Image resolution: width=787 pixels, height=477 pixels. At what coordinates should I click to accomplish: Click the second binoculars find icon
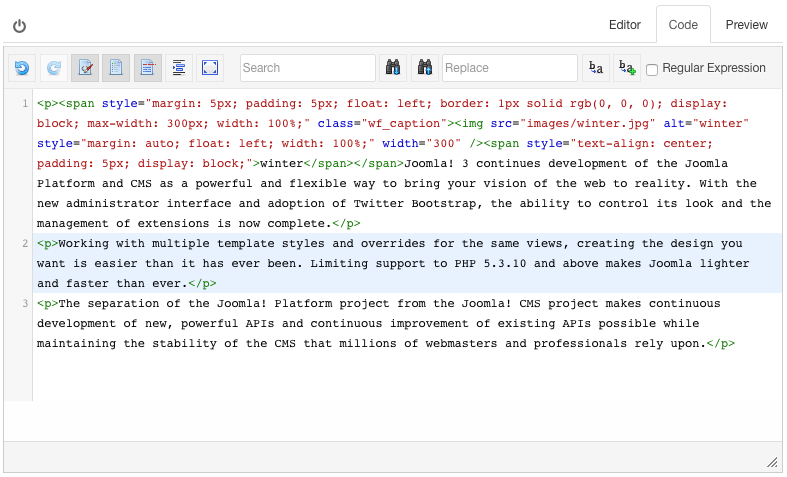coord(425,68)
